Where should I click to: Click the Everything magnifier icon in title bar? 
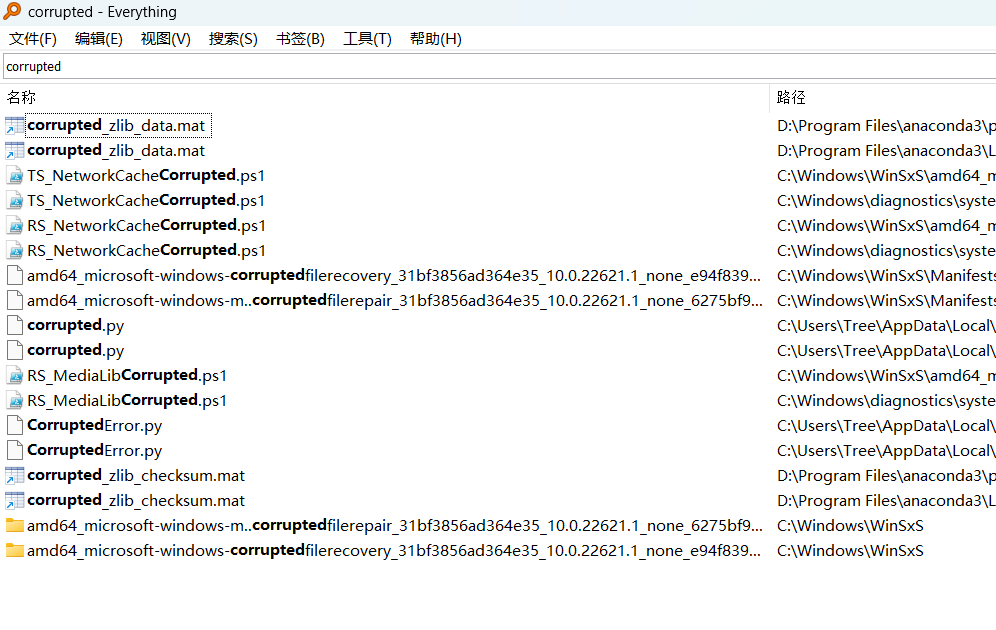pyautogui.click(x=12, y=11)
